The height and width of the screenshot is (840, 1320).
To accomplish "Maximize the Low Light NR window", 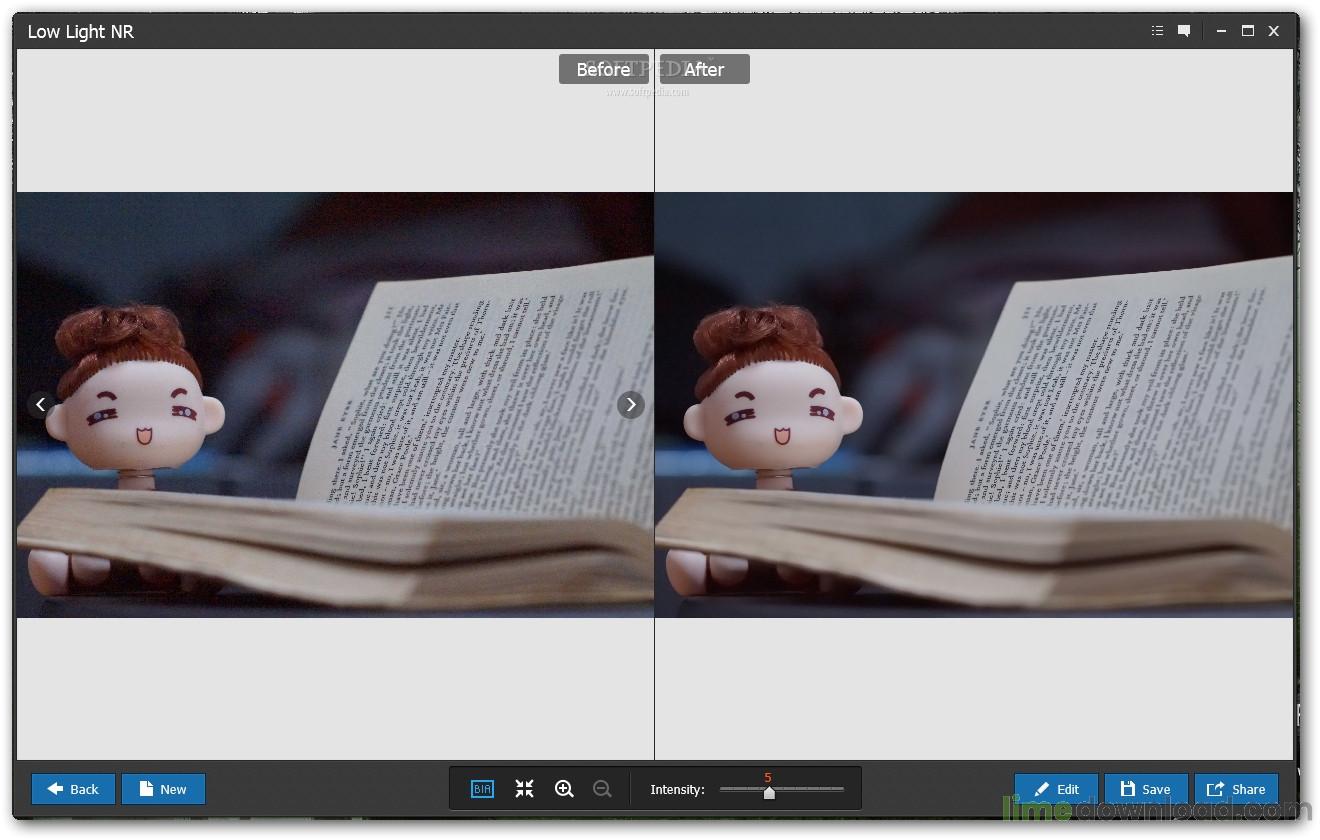I will 1247,31.
